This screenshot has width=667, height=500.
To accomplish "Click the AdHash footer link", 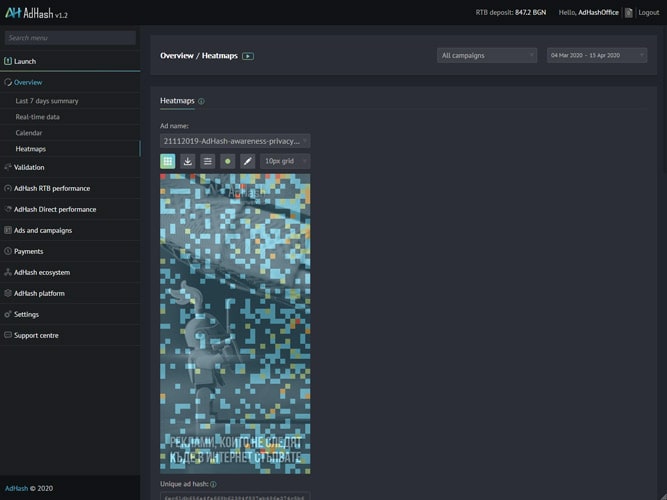I will pos(16,489).
